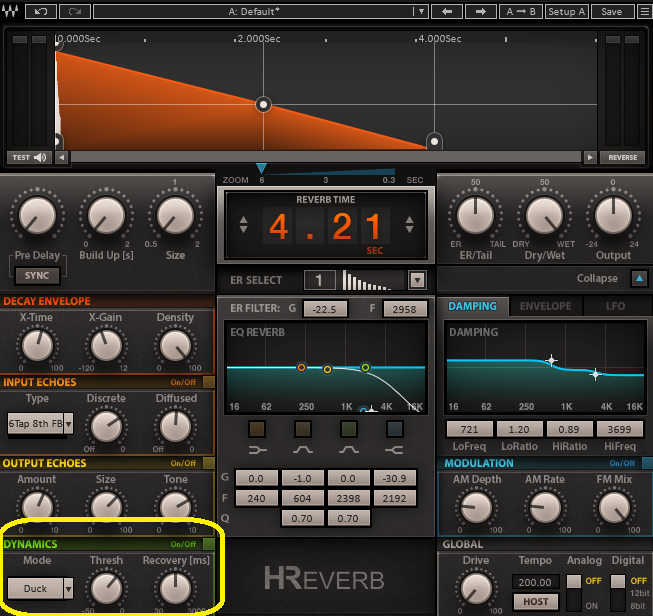Click the low-shelf EQ band shape icon
Screen dimensions: 653x616
click(x=259, y=430)
